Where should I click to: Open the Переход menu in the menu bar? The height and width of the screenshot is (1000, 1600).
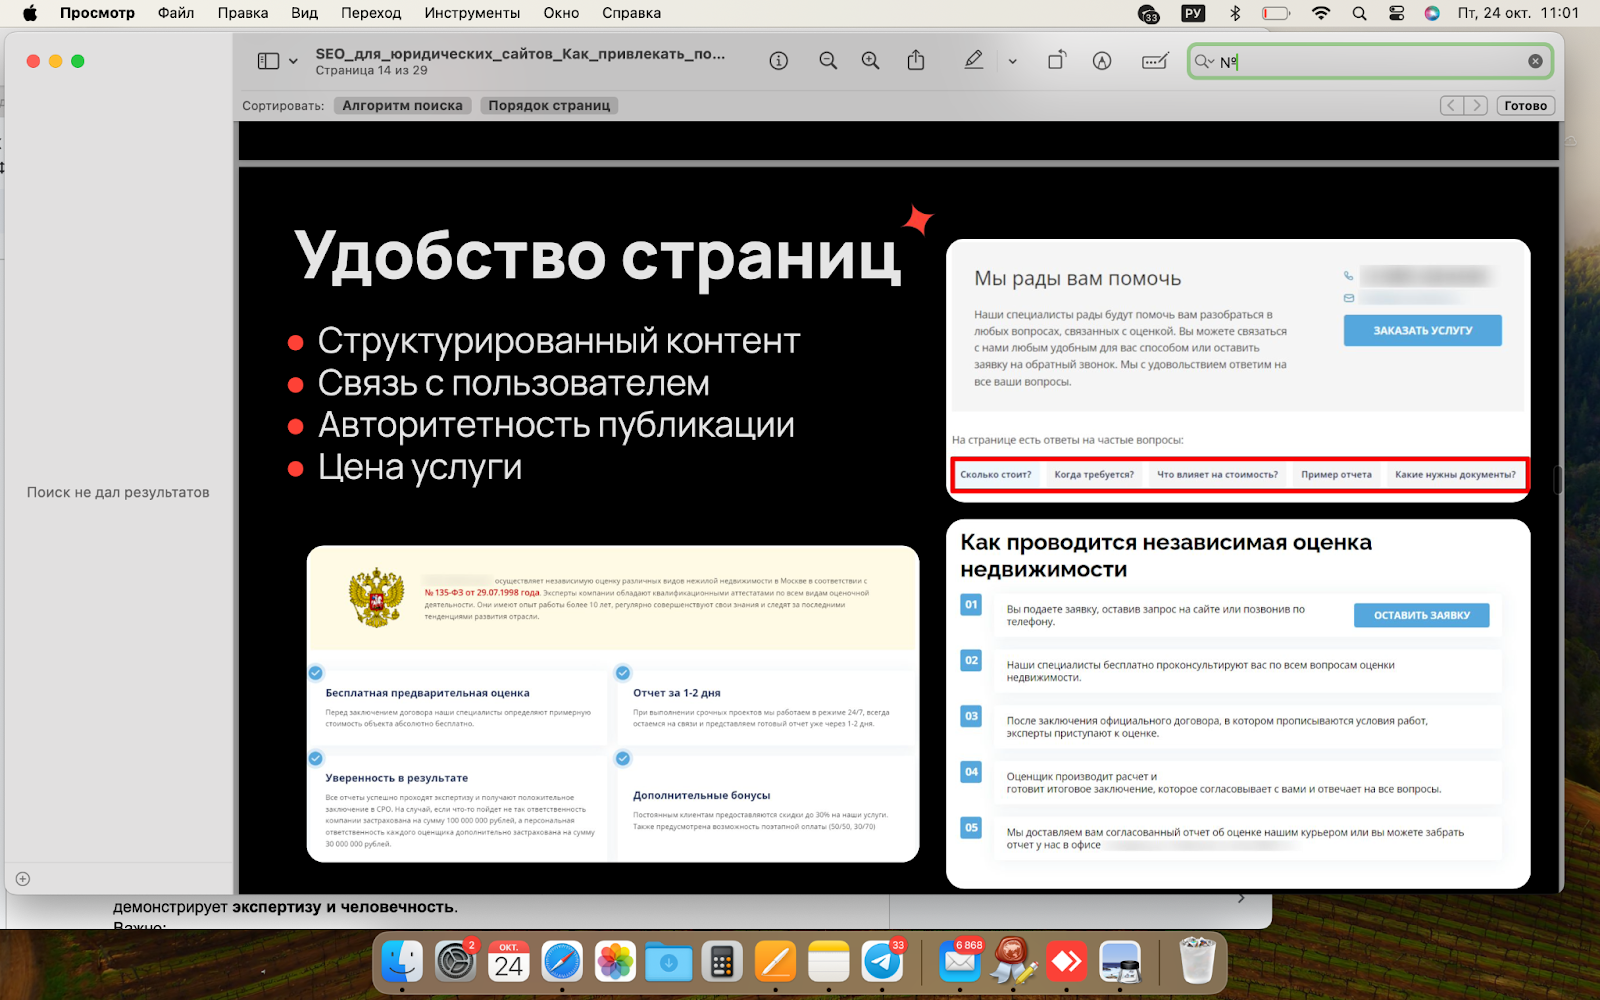(x=371, y=13)
